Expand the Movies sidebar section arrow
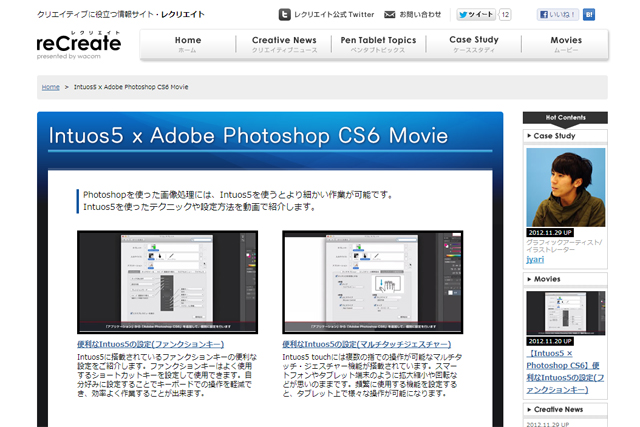Screen dimensions: 640x427 pos(529,279)
